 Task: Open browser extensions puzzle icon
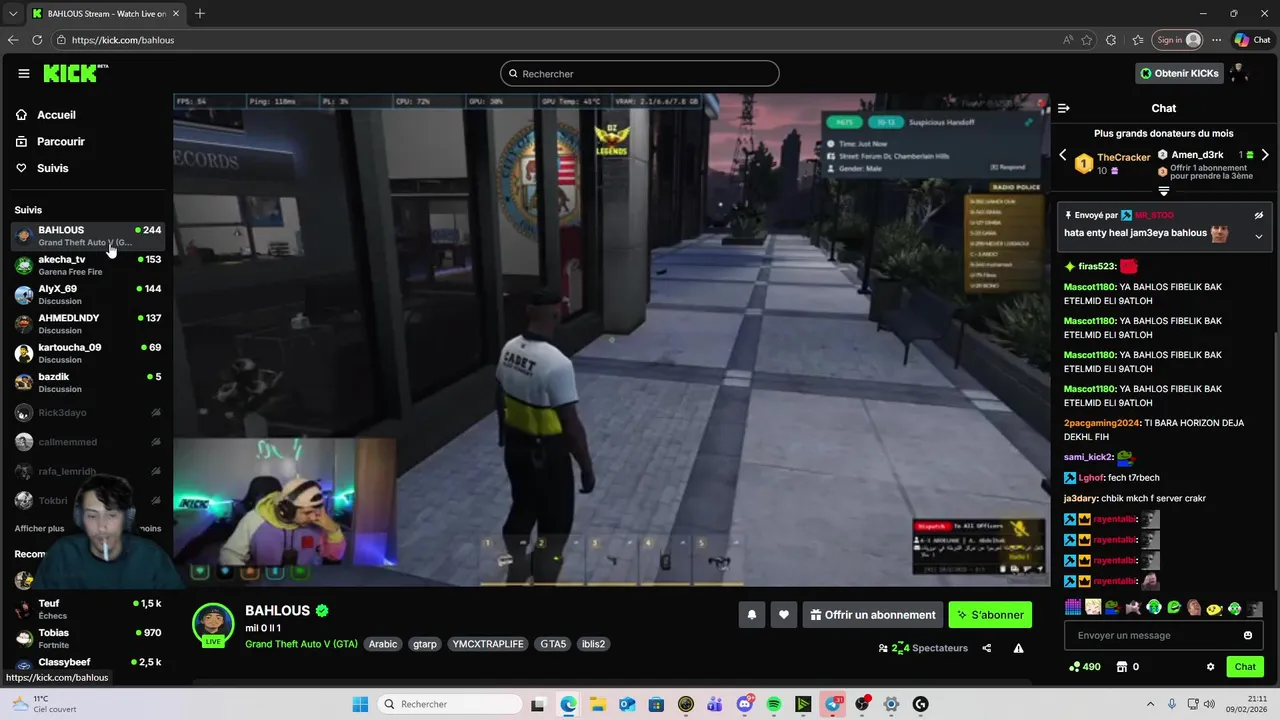click(x=1111, y=40)
